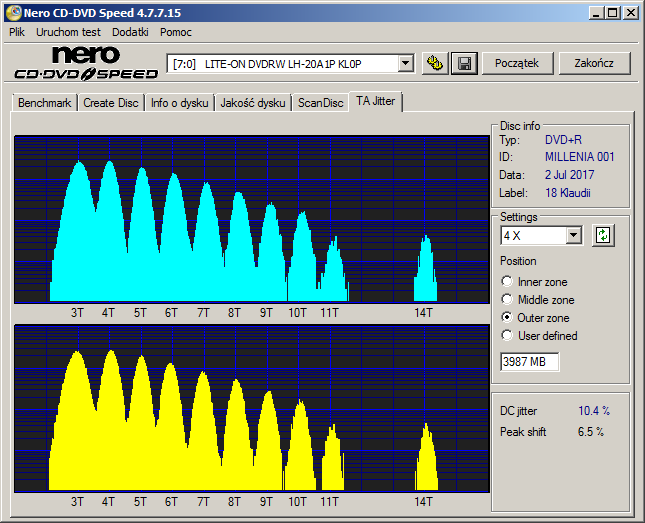Click the Zakończ button

point(594,63)
